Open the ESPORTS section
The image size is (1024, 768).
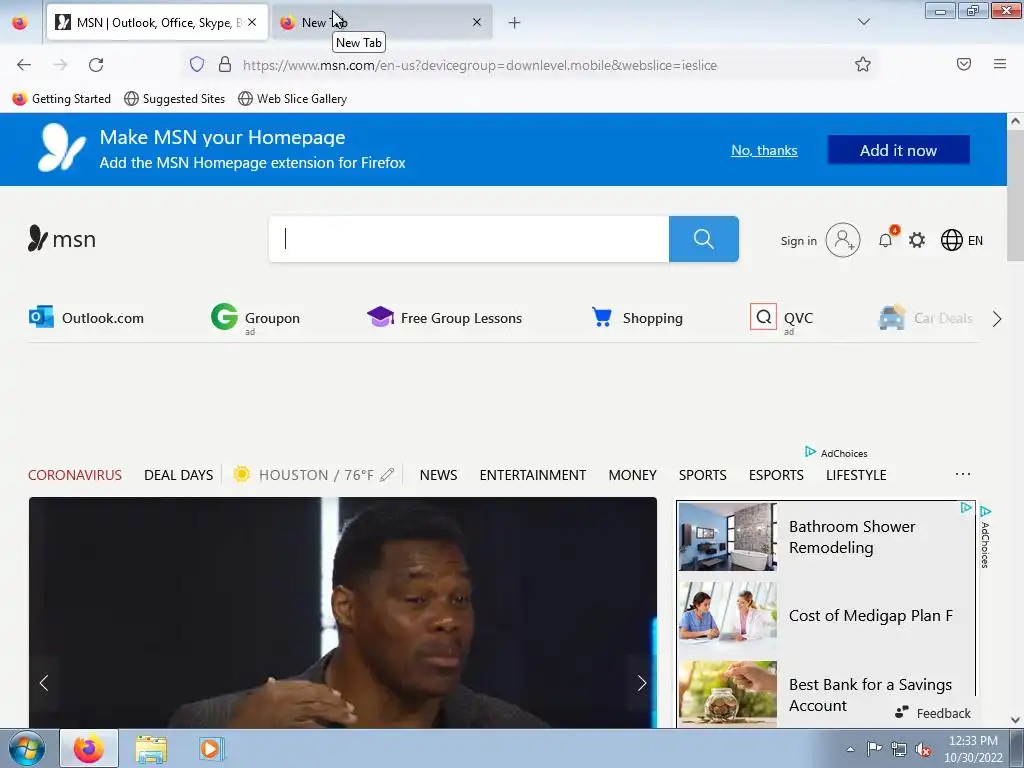click(x=776, y=475)
